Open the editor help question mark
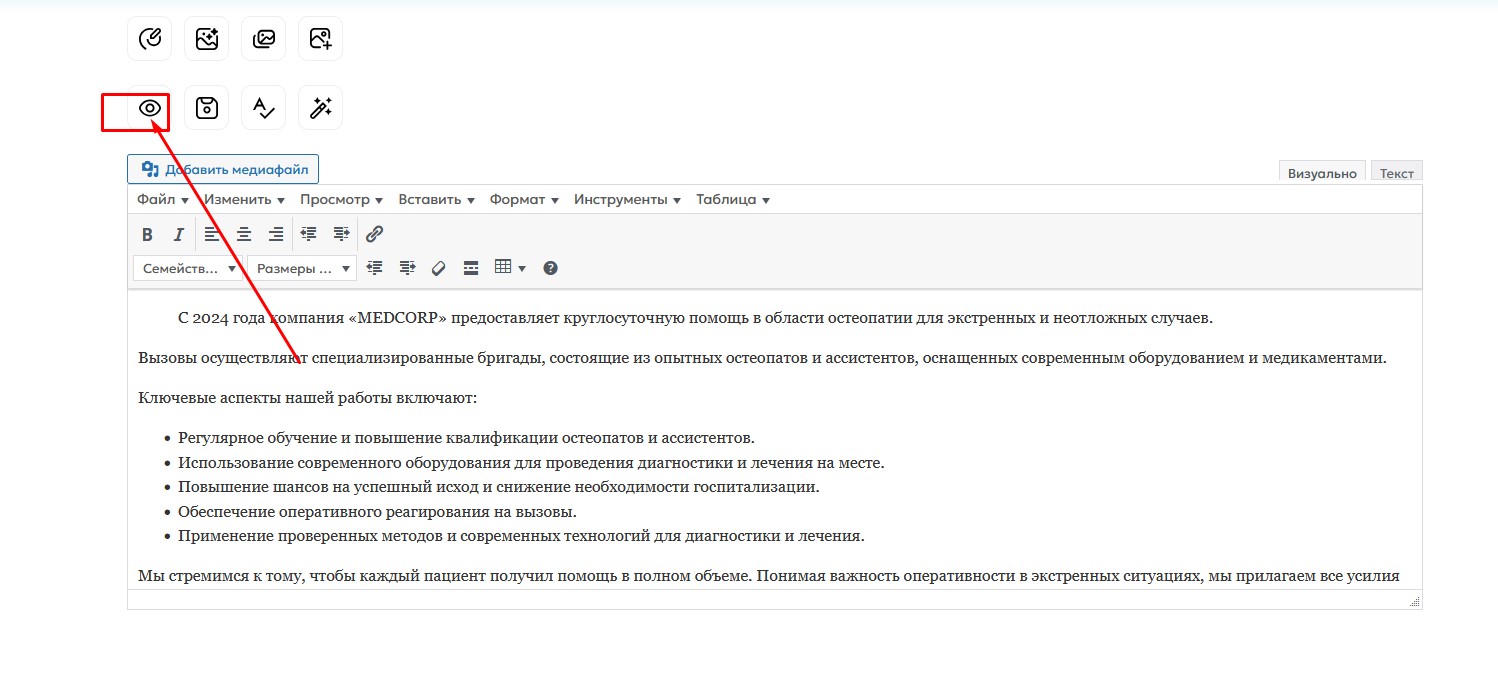Viewport: 1498px width, 694px height. tap(550, 268)
